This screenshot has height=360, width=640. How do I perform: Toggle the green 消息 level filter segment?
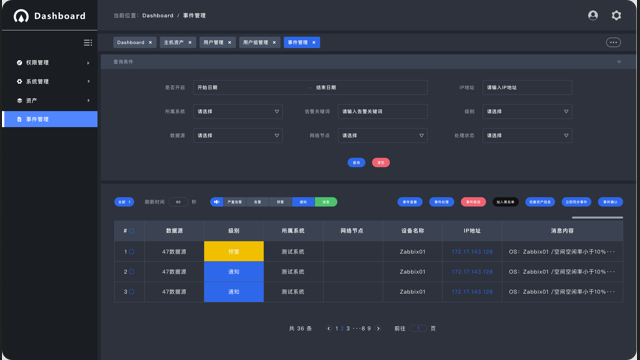[326, 202]
